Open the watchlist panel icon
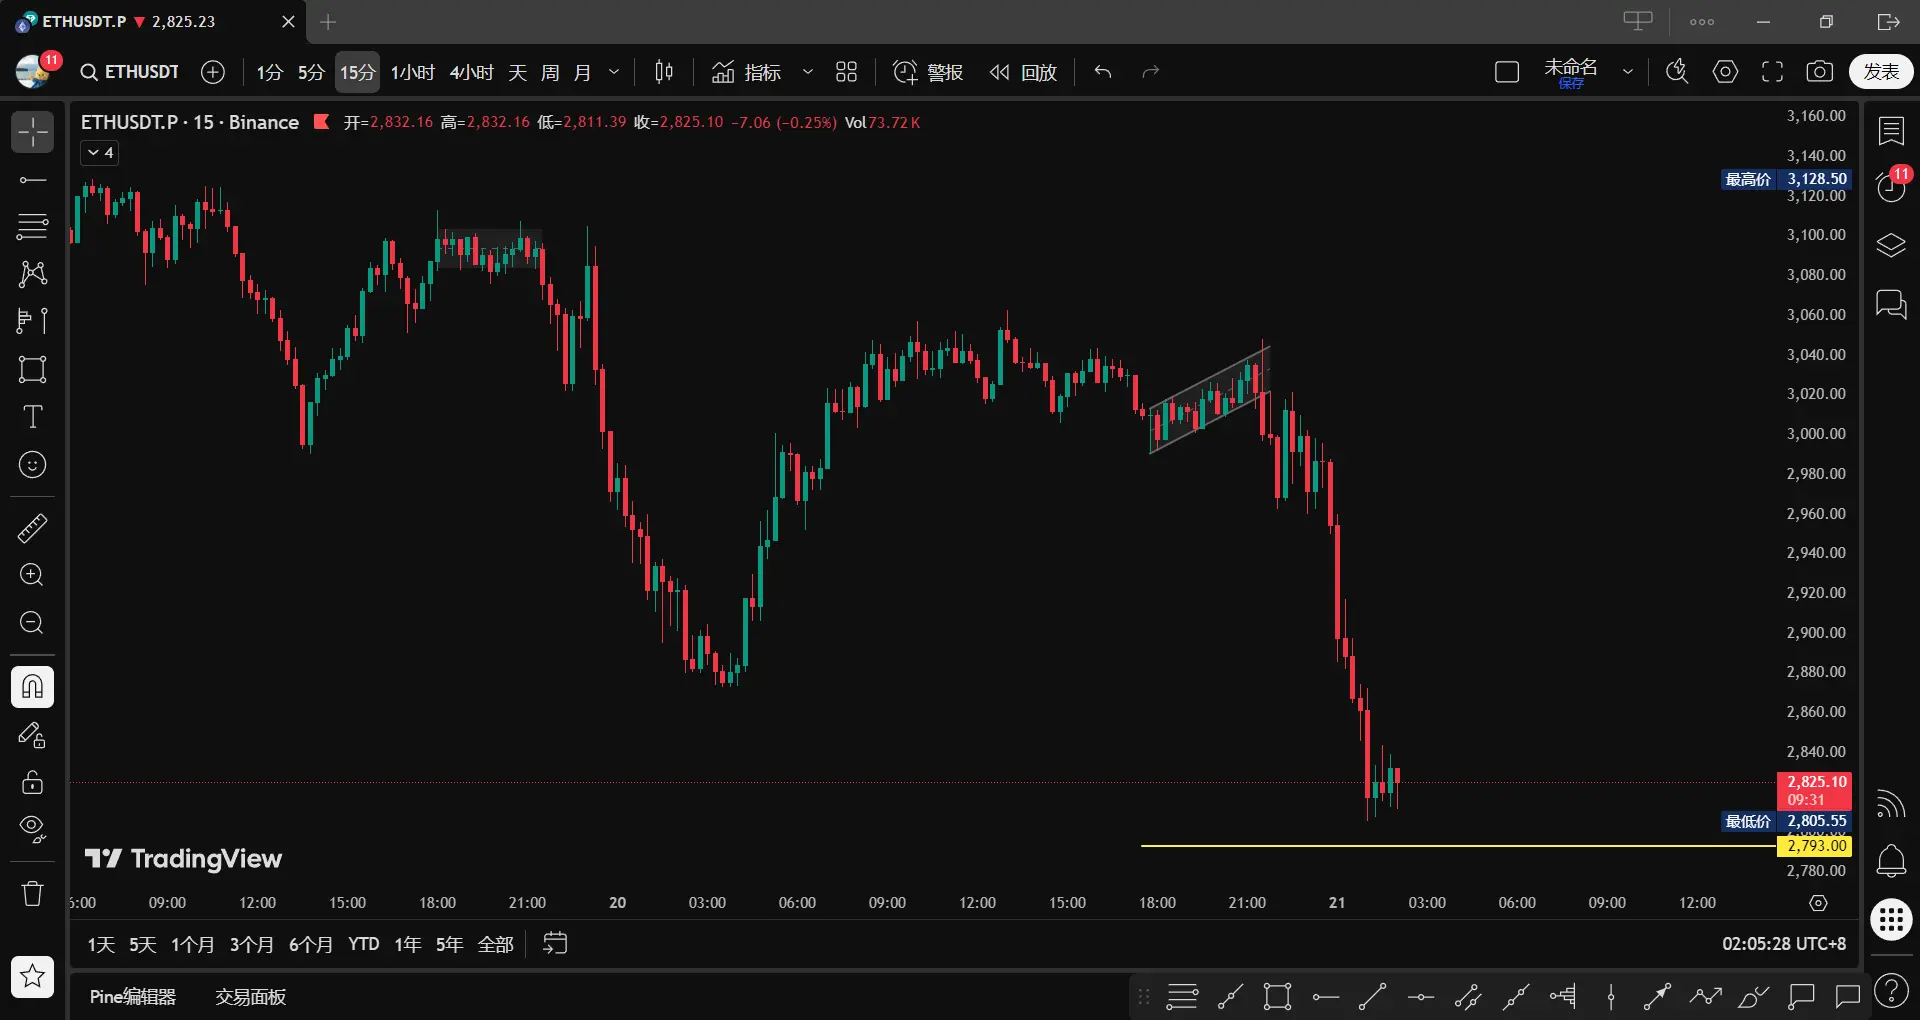The image size is (1920, 1020). (x=1891, y=131)
